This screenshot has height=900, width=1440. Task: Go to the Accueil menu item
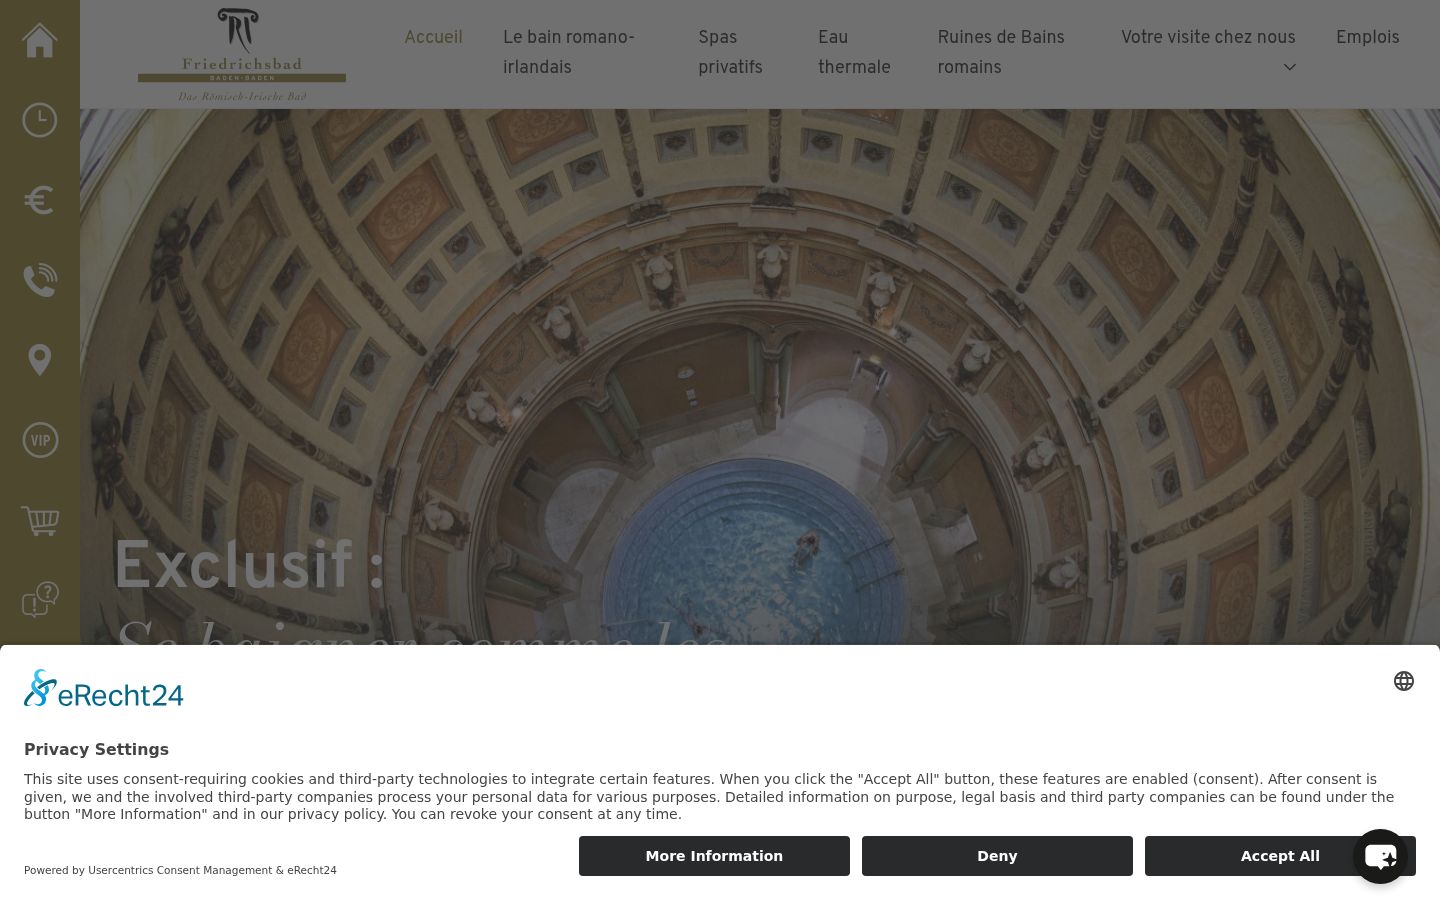pyautogui.click(x=433, y=37)
